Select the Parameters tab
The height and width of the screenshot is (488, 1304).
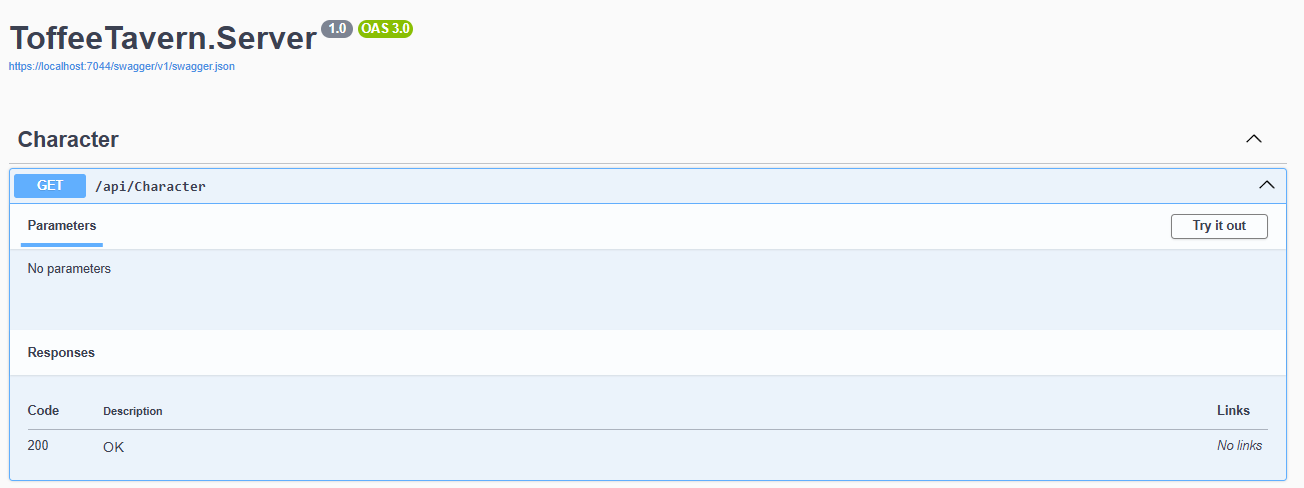click(x=62, y=225)
